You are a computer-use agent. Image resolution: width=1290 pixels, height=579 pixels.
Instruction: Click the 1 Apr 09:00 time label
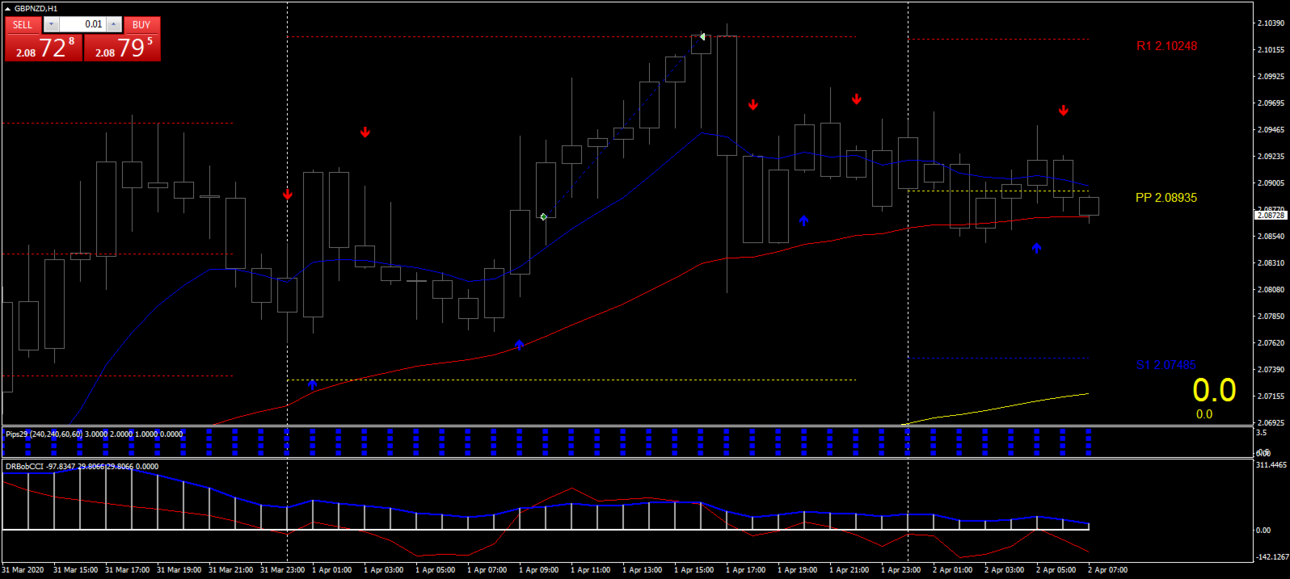pyautogui.click(x=540, y=570)
